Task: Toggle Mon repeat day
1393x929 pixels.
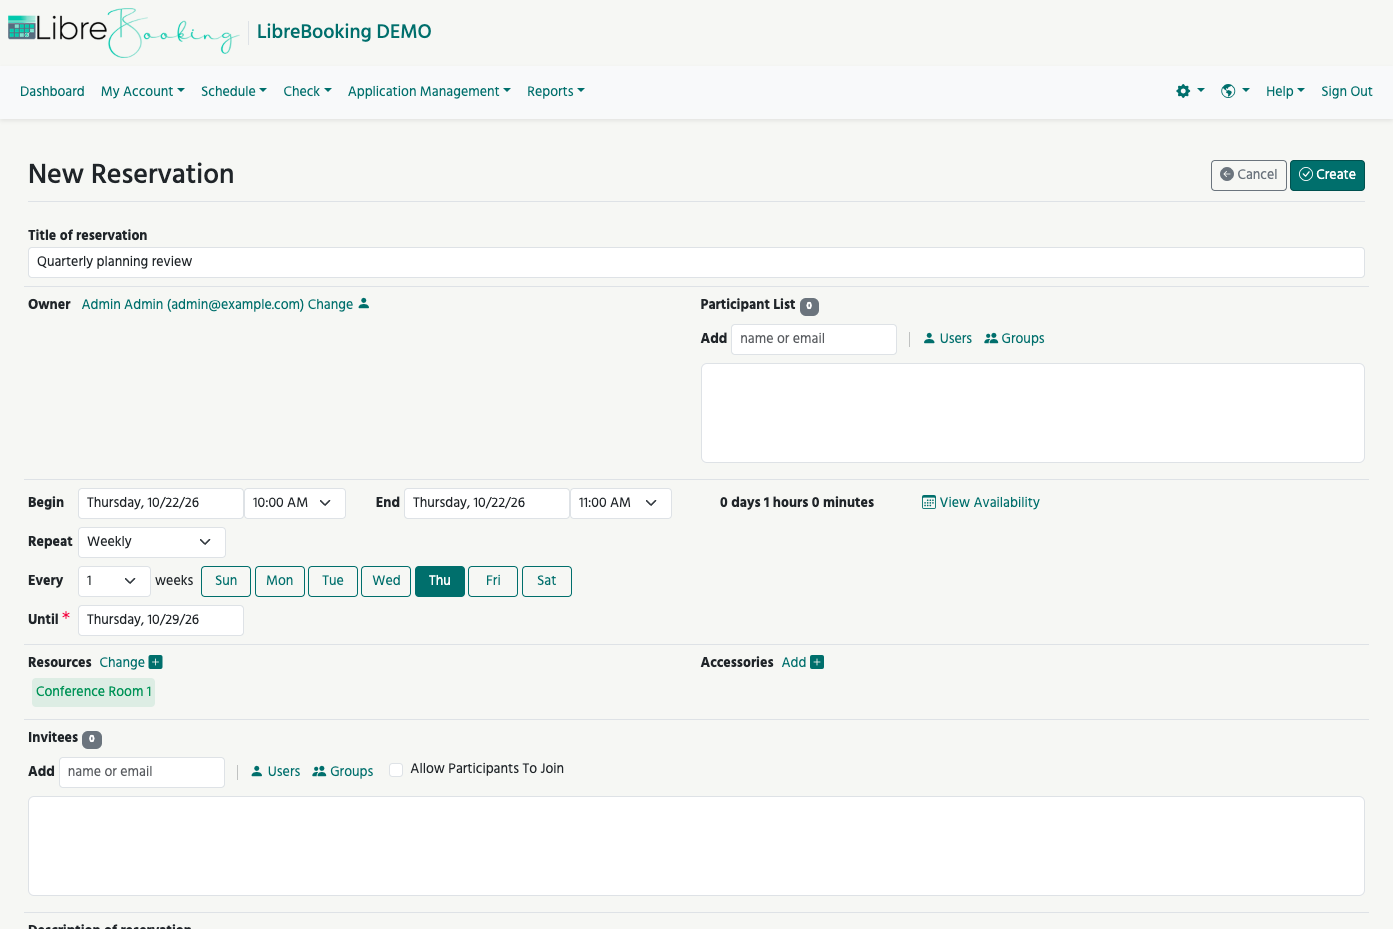Action: [x=280, y=581]
